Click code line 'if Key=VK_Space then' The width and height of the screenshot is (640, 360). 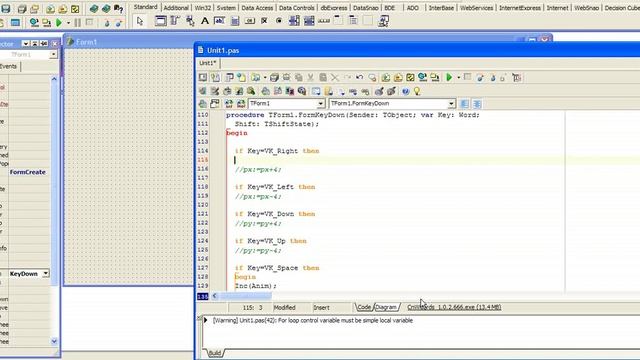277,268
